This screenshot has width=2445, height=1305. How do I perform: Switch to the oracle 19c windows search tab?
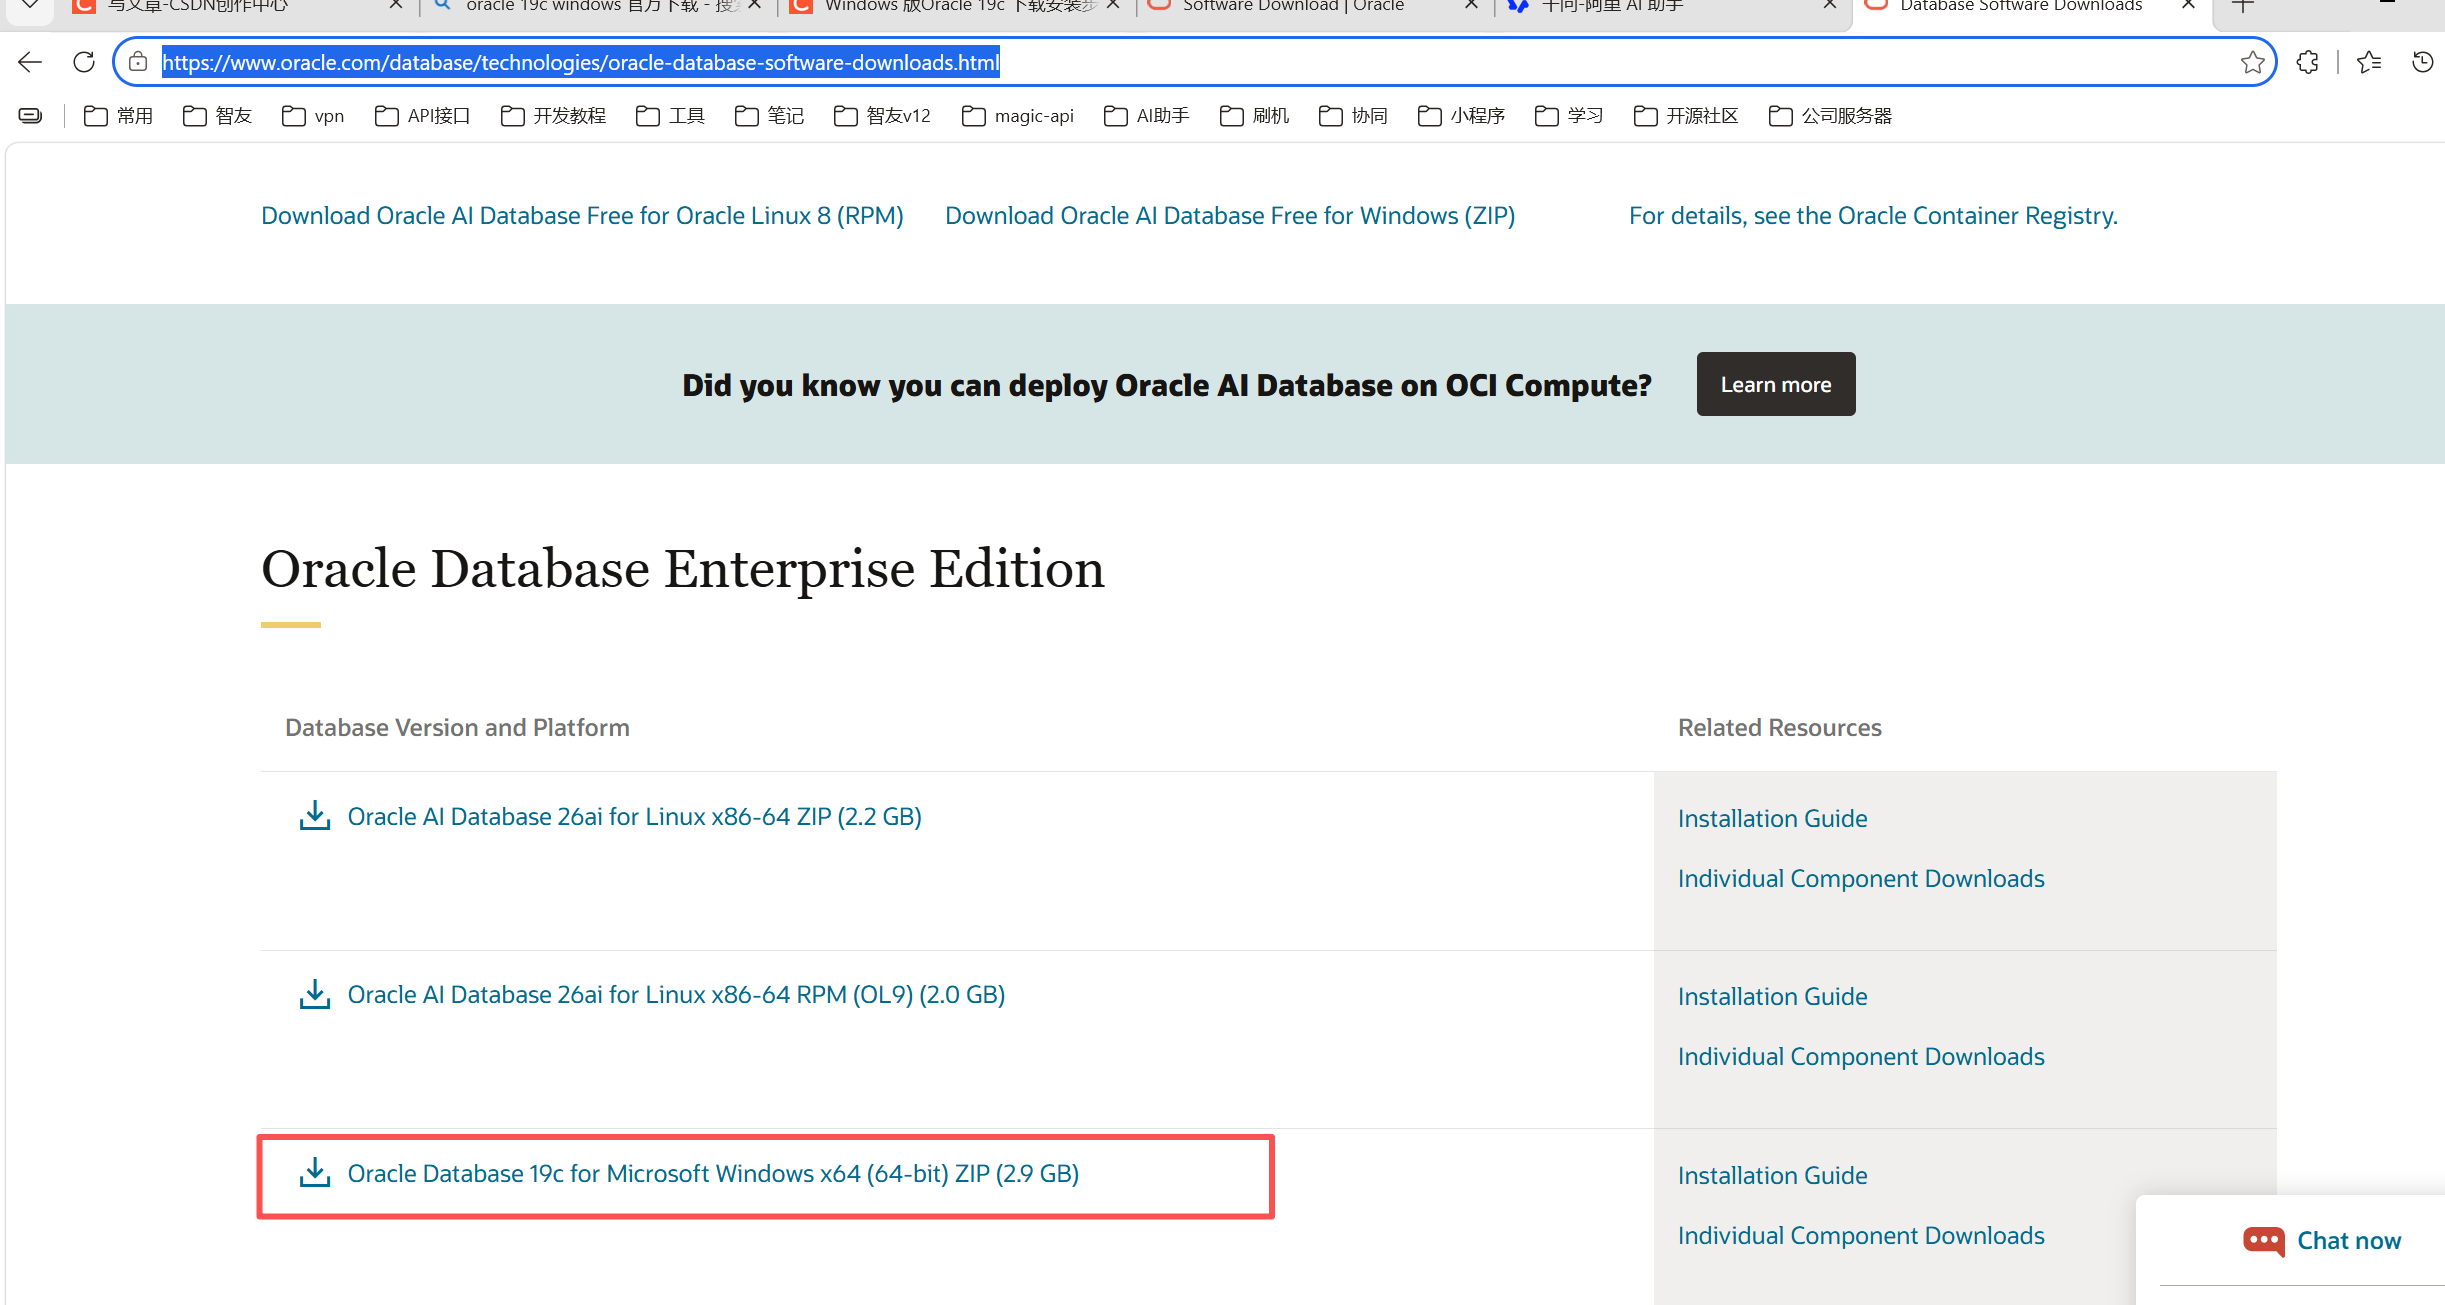click(x=600, y=6)
